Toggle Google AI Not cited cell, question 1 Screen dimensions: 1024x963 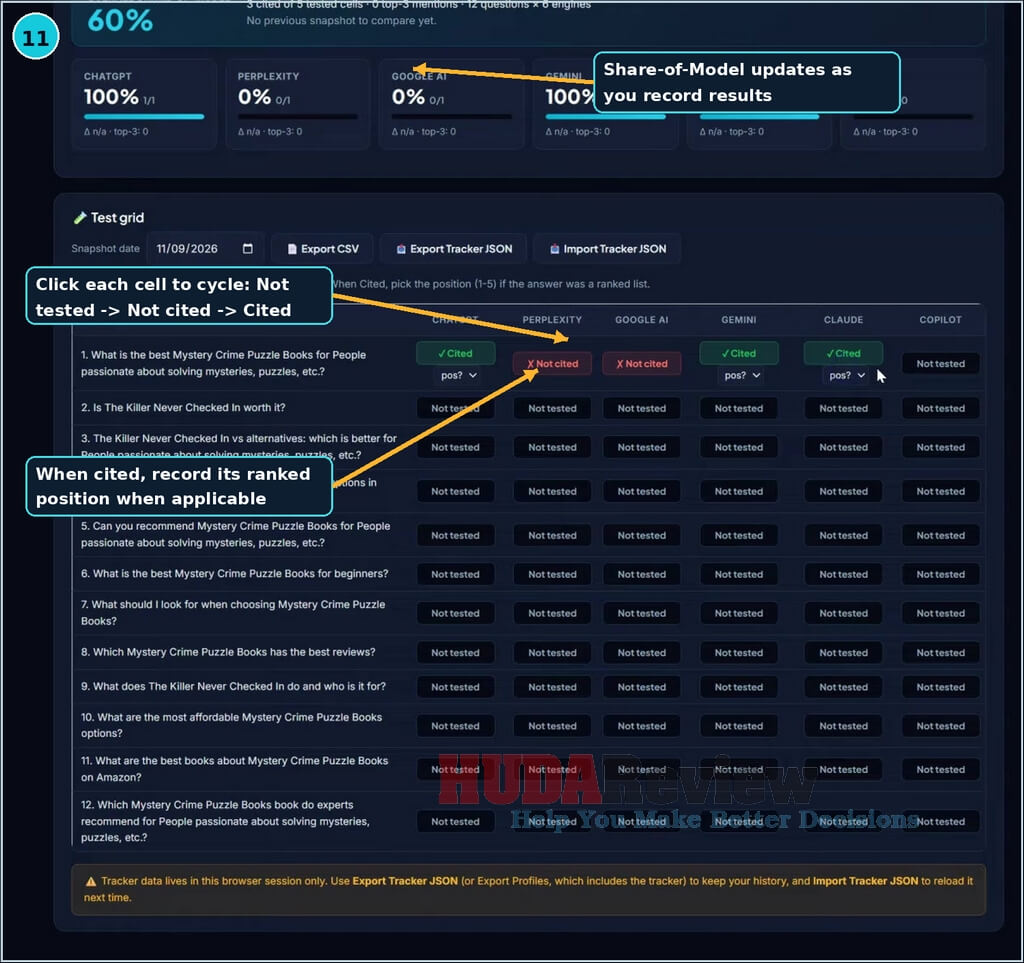click(641, 364)
